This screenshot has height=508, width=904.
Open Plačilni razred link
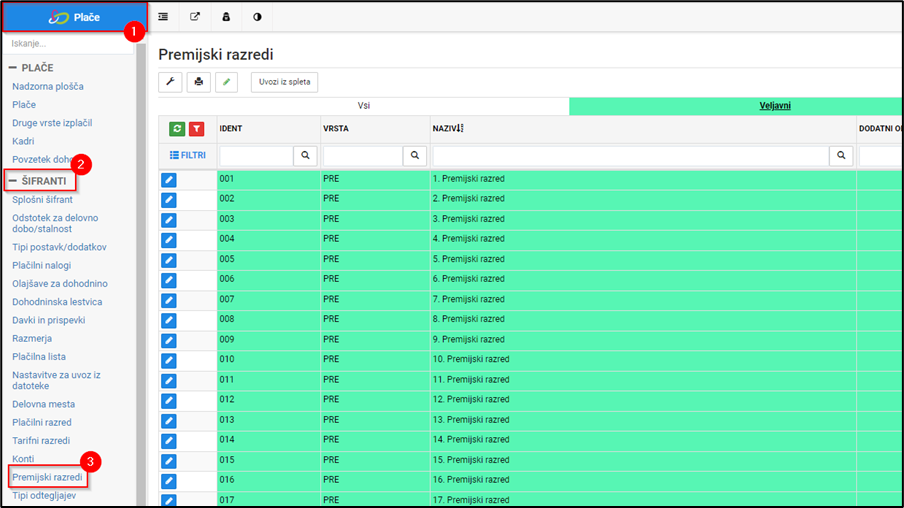click(42, 422)
